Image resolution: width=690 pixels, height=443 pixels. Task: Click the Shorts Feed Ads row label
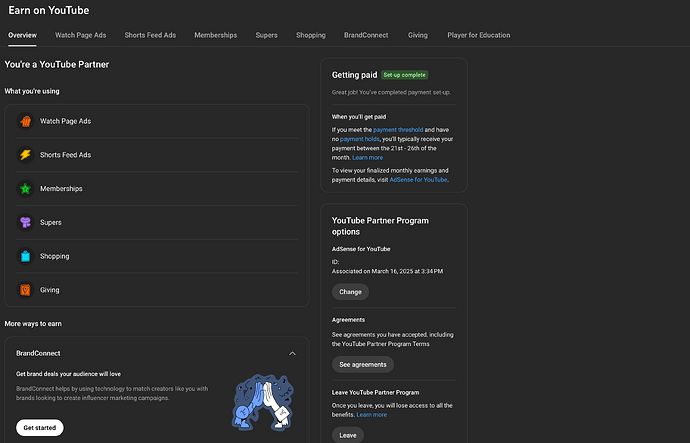[66, 155]
